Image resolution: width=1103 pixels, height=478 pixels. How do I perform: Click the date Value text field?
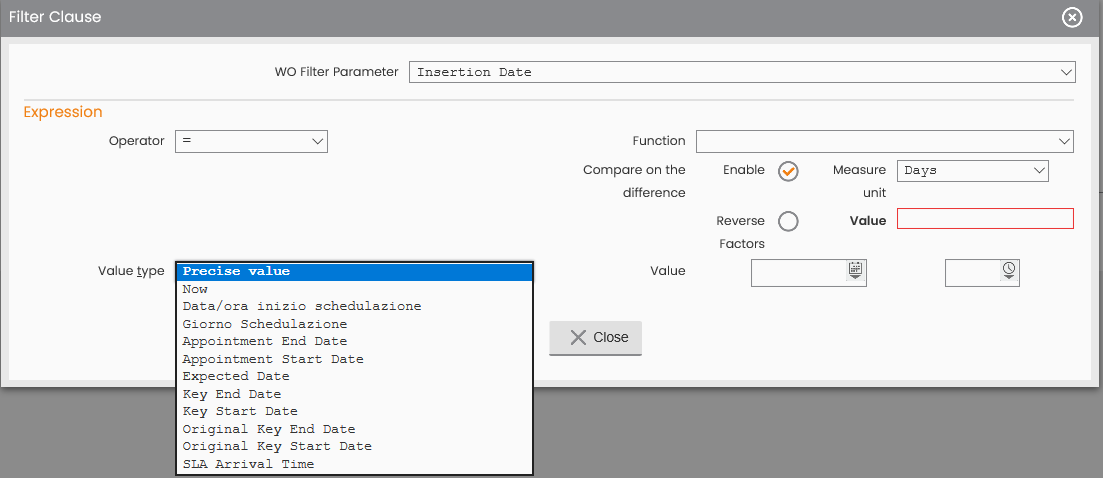[x=799, y=273]
